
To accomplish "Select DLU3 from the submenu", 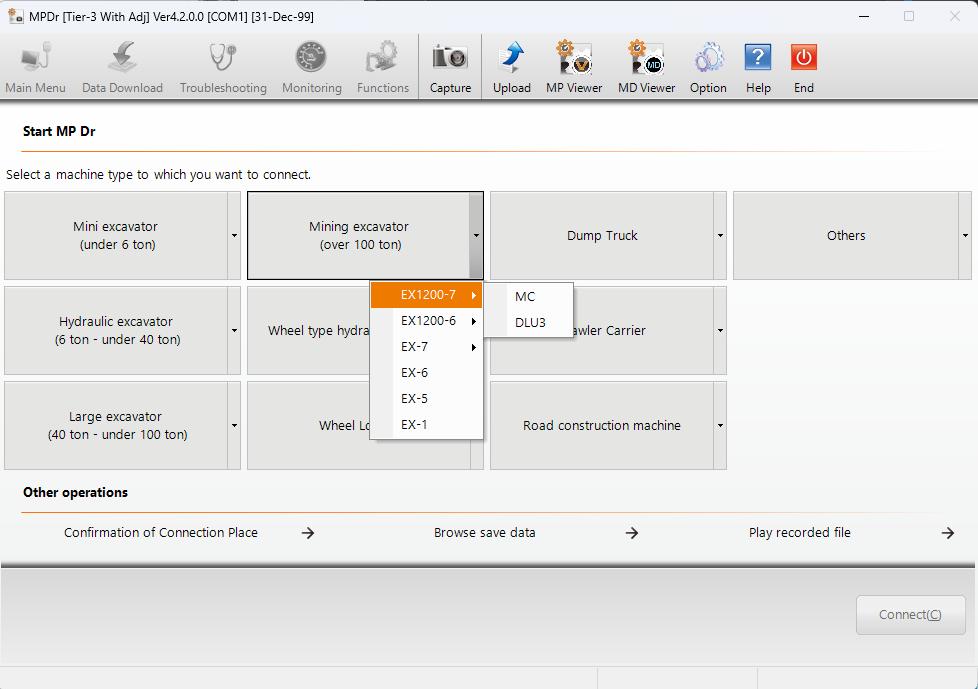I will 530,323.
